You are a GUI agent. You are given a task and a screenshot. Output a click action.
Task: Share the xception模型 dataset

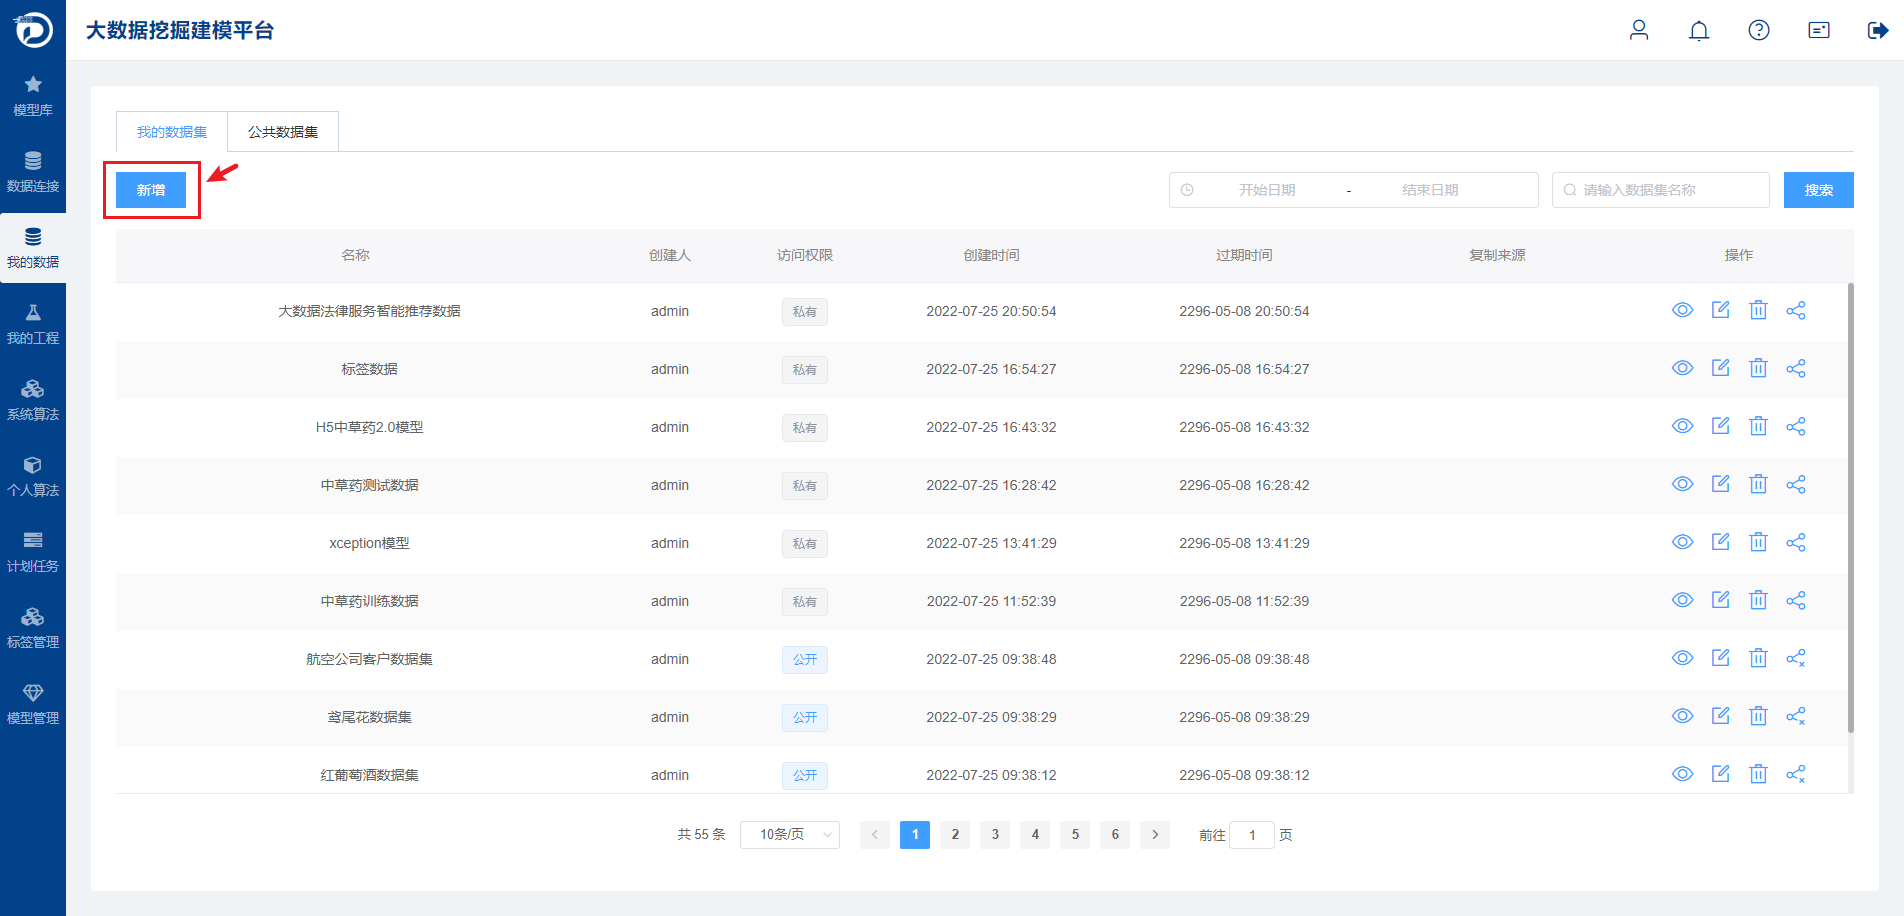point(1796,542)
